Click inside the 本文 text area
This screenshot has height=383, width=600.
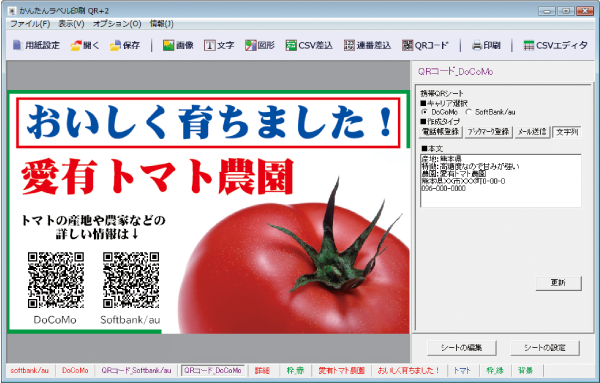501,181
